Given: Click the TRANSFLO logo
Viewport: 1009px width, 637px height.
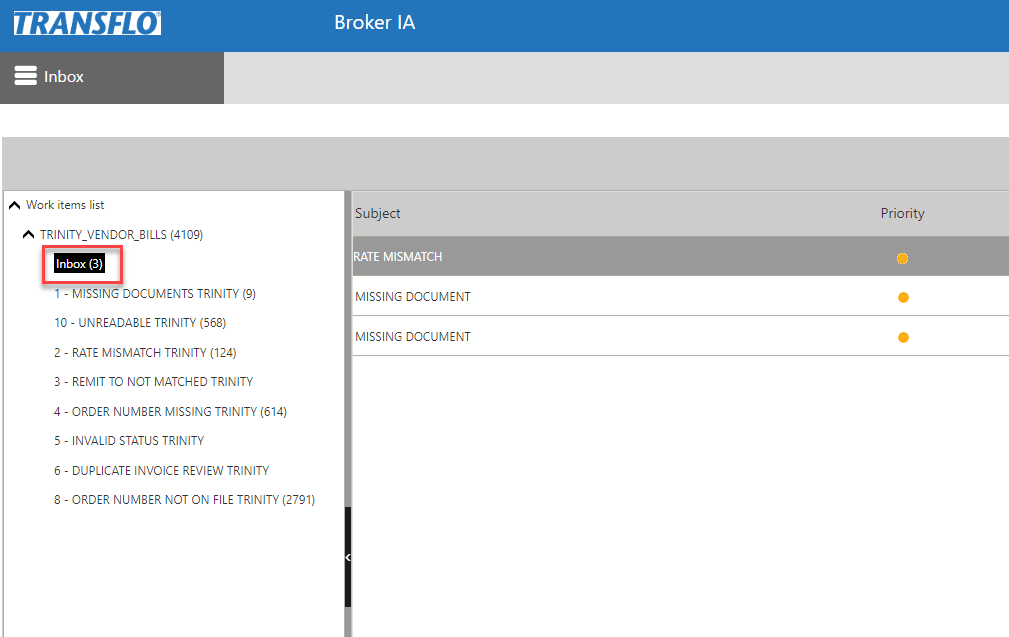Looking at the screenshot, I should (x=88, y=23).
